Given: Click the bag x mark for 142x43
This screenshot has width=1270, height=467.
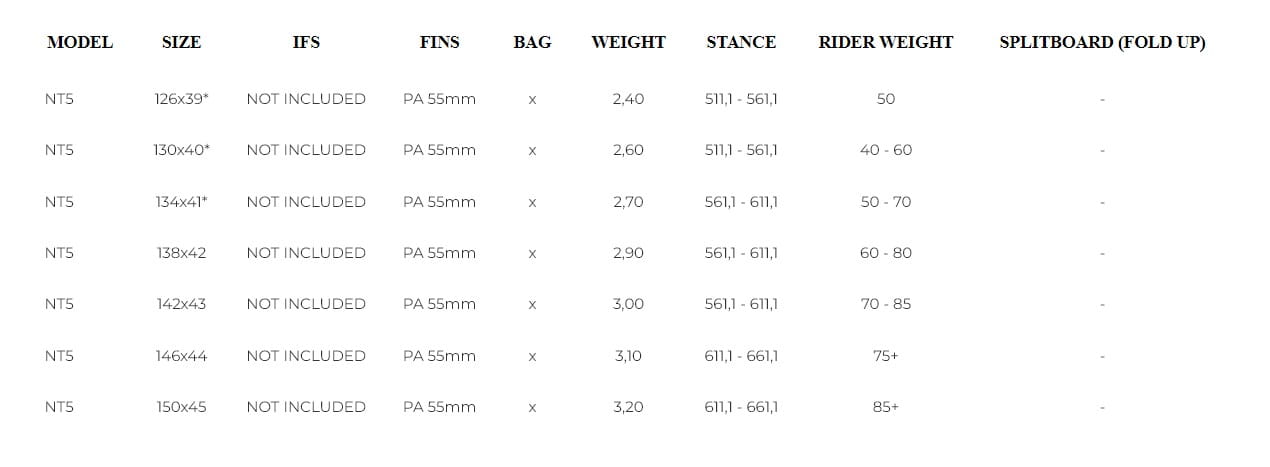Looking at the screenshot, I should coord(532,304).
